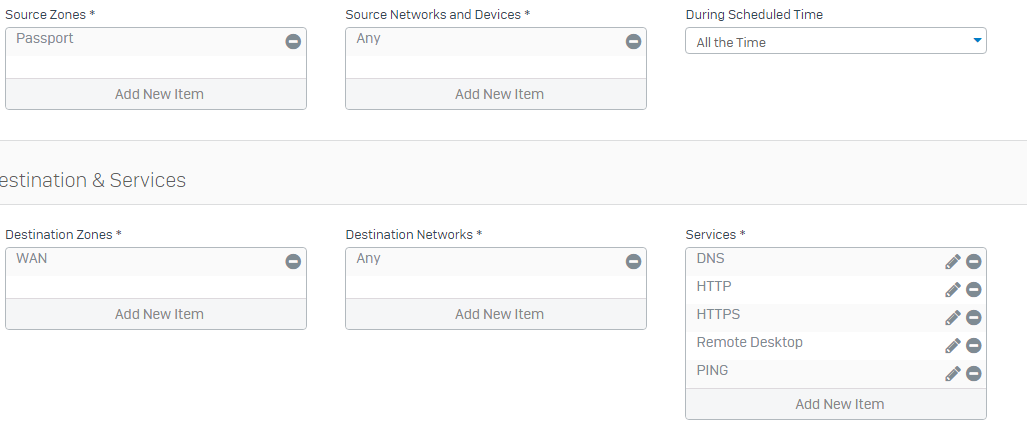Add New Item to Destination Zones
Viewport: 1027px width, 448px height.
tap(156, 314)
